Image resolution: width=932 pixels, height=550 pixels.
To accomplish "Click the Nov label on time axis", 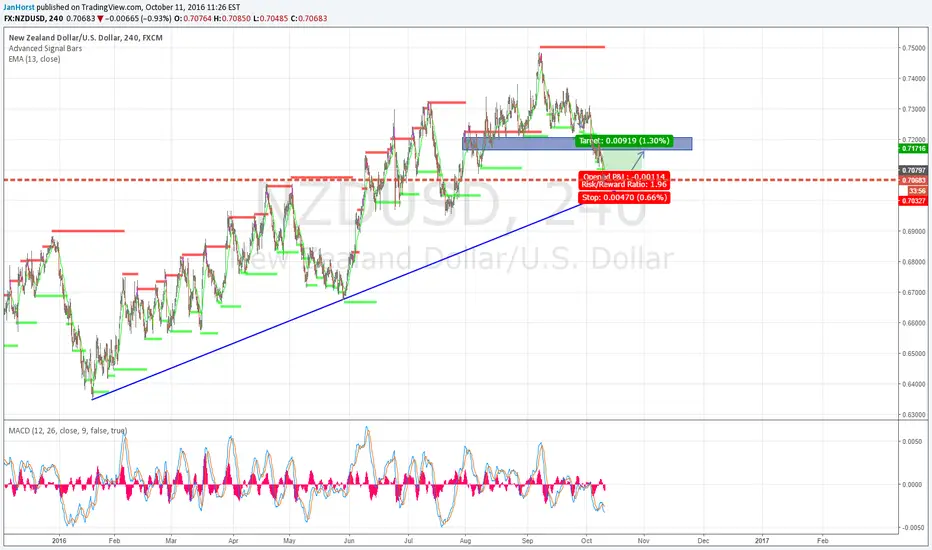I will tap(643, 540).
